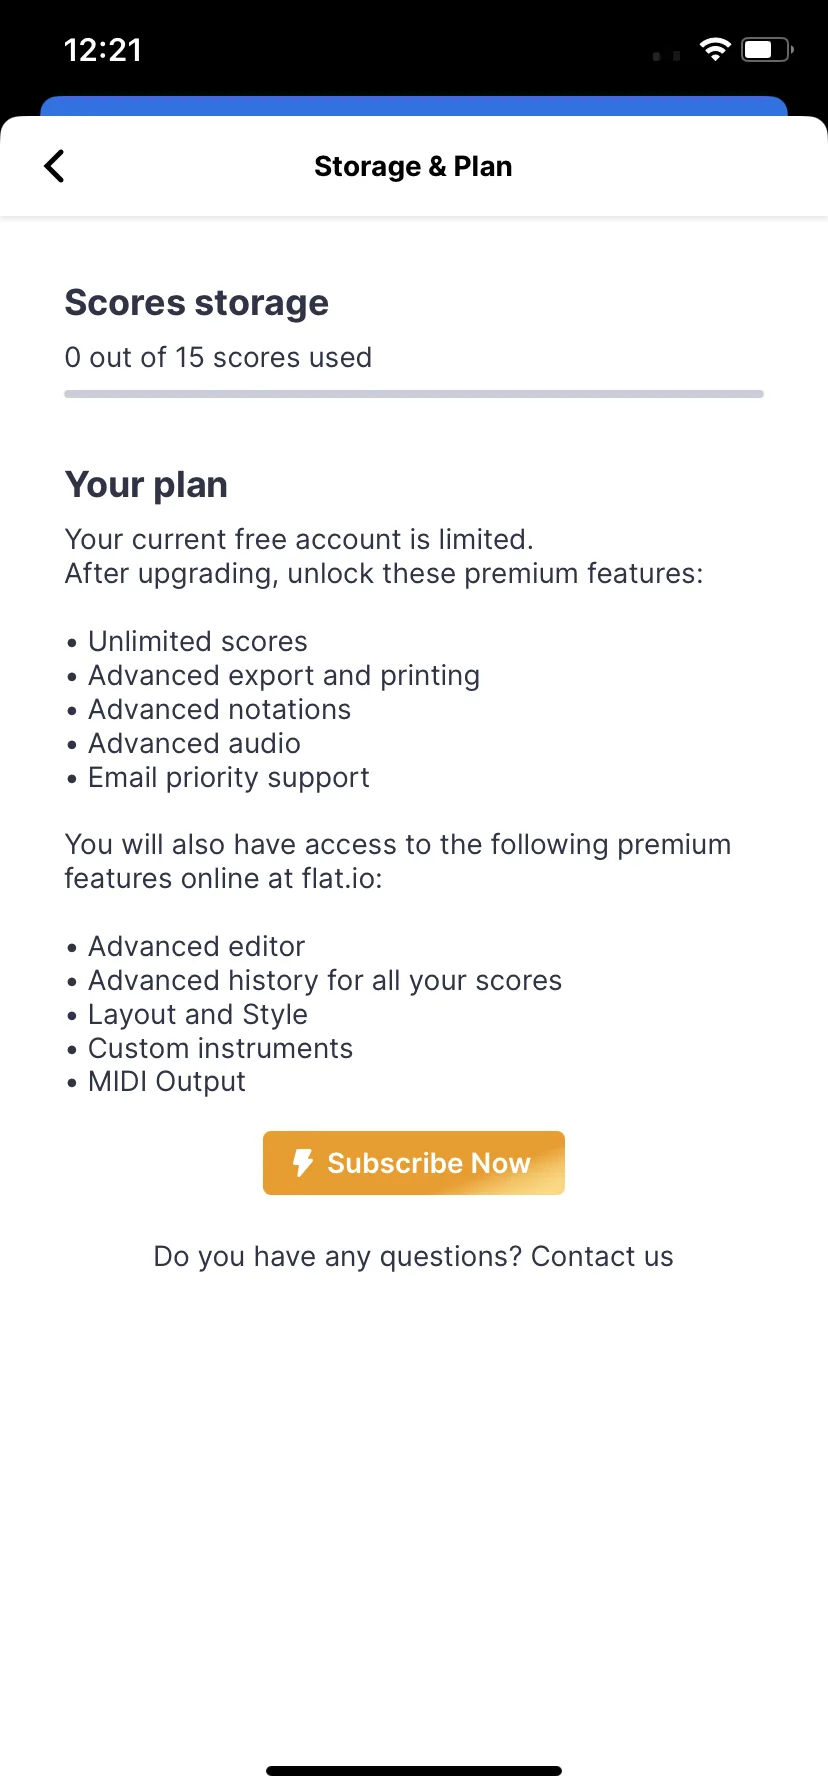This screenshot has width=828, height=1792.
Task: Tap the battery indicator icon
Action: pos(766,50)
